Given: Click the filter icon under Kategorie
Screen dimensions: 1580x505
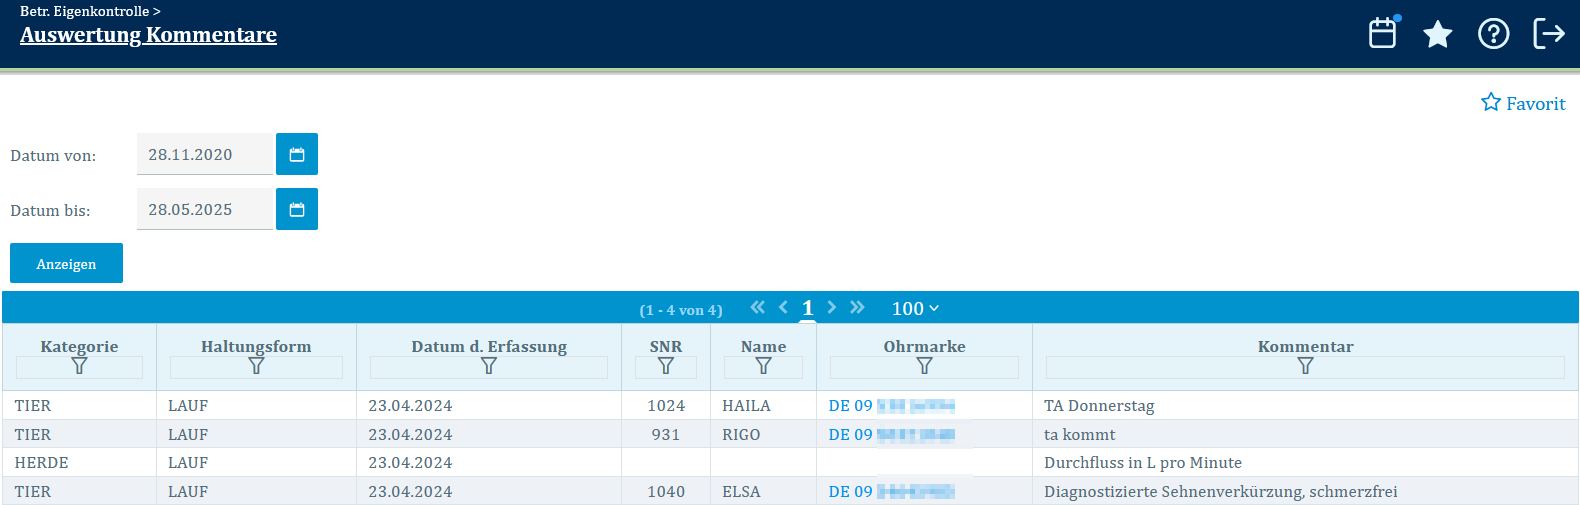Looking at the screenshot, I should [x=79, y=367].
